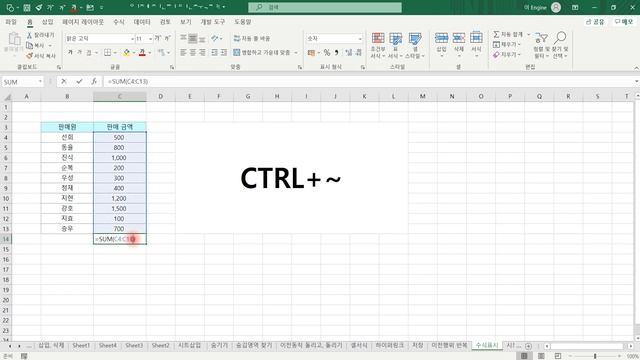
Task: Confirm formula entry with the checkmark icon
Action: [x=79, y=82]
